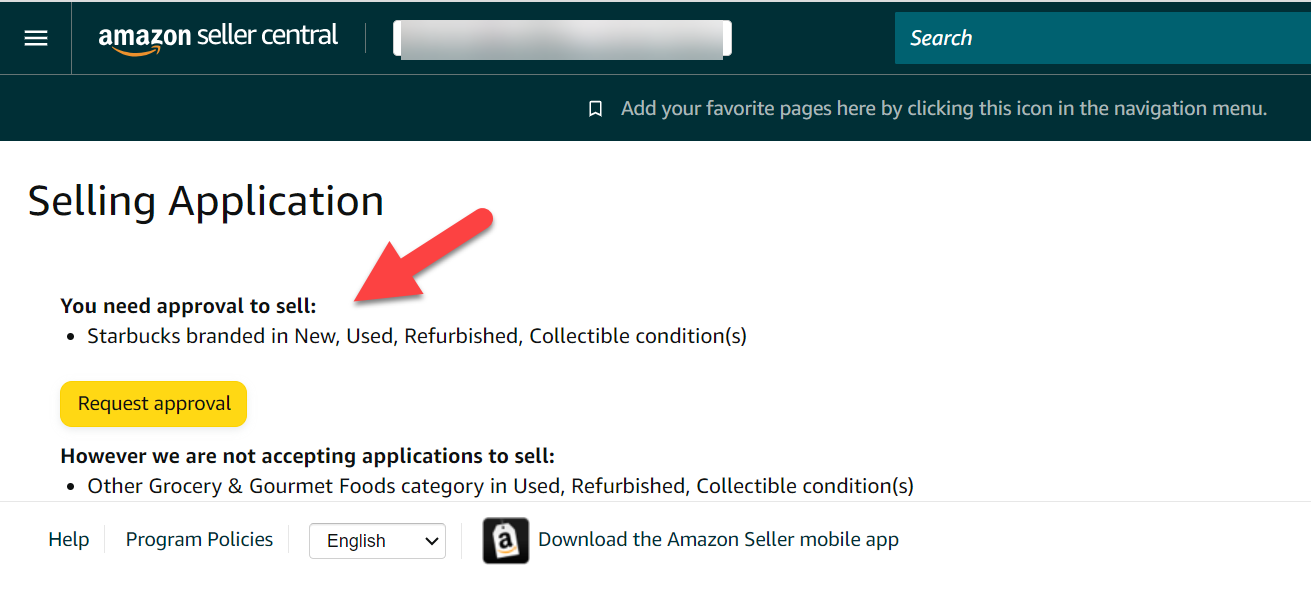Click the 'Add your favorite pages here' hint
The width and height of the screenshot is (1311, 603).
tap(944, 108)
